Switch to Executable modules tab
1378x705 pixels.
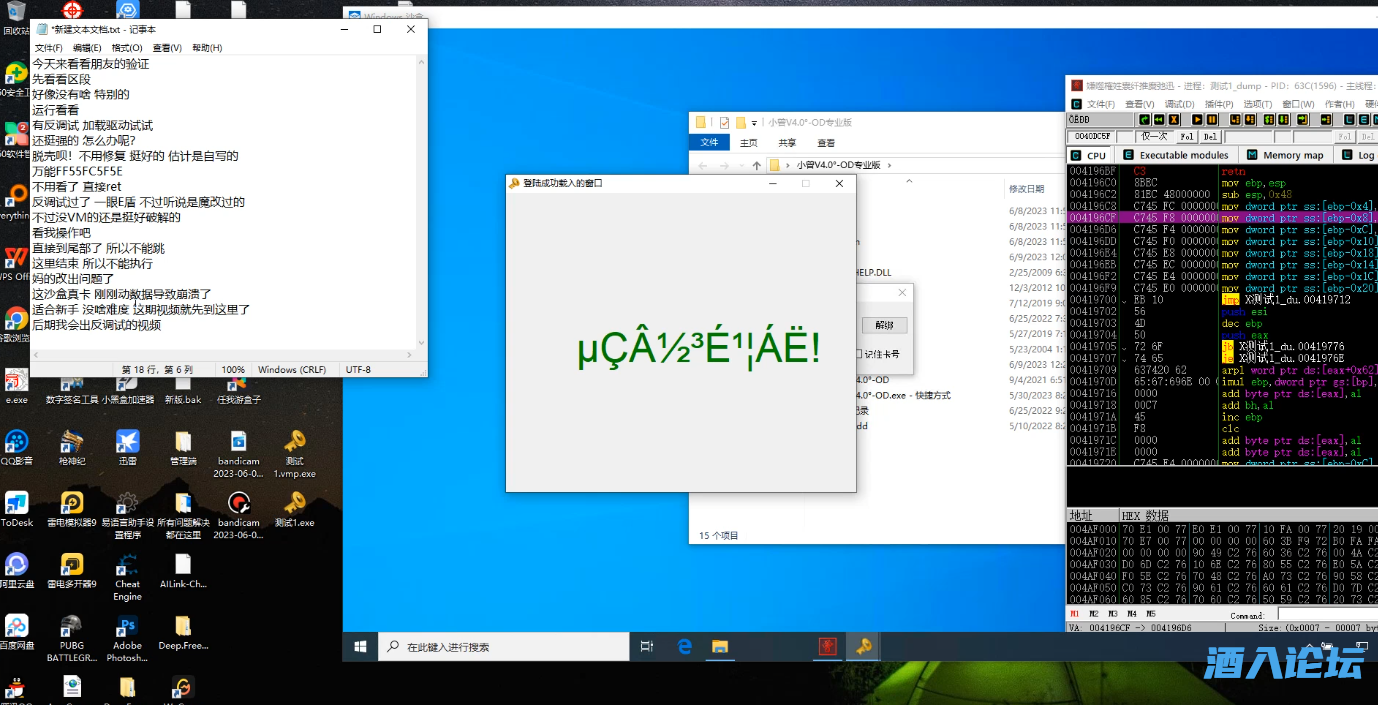point(1176,155)
